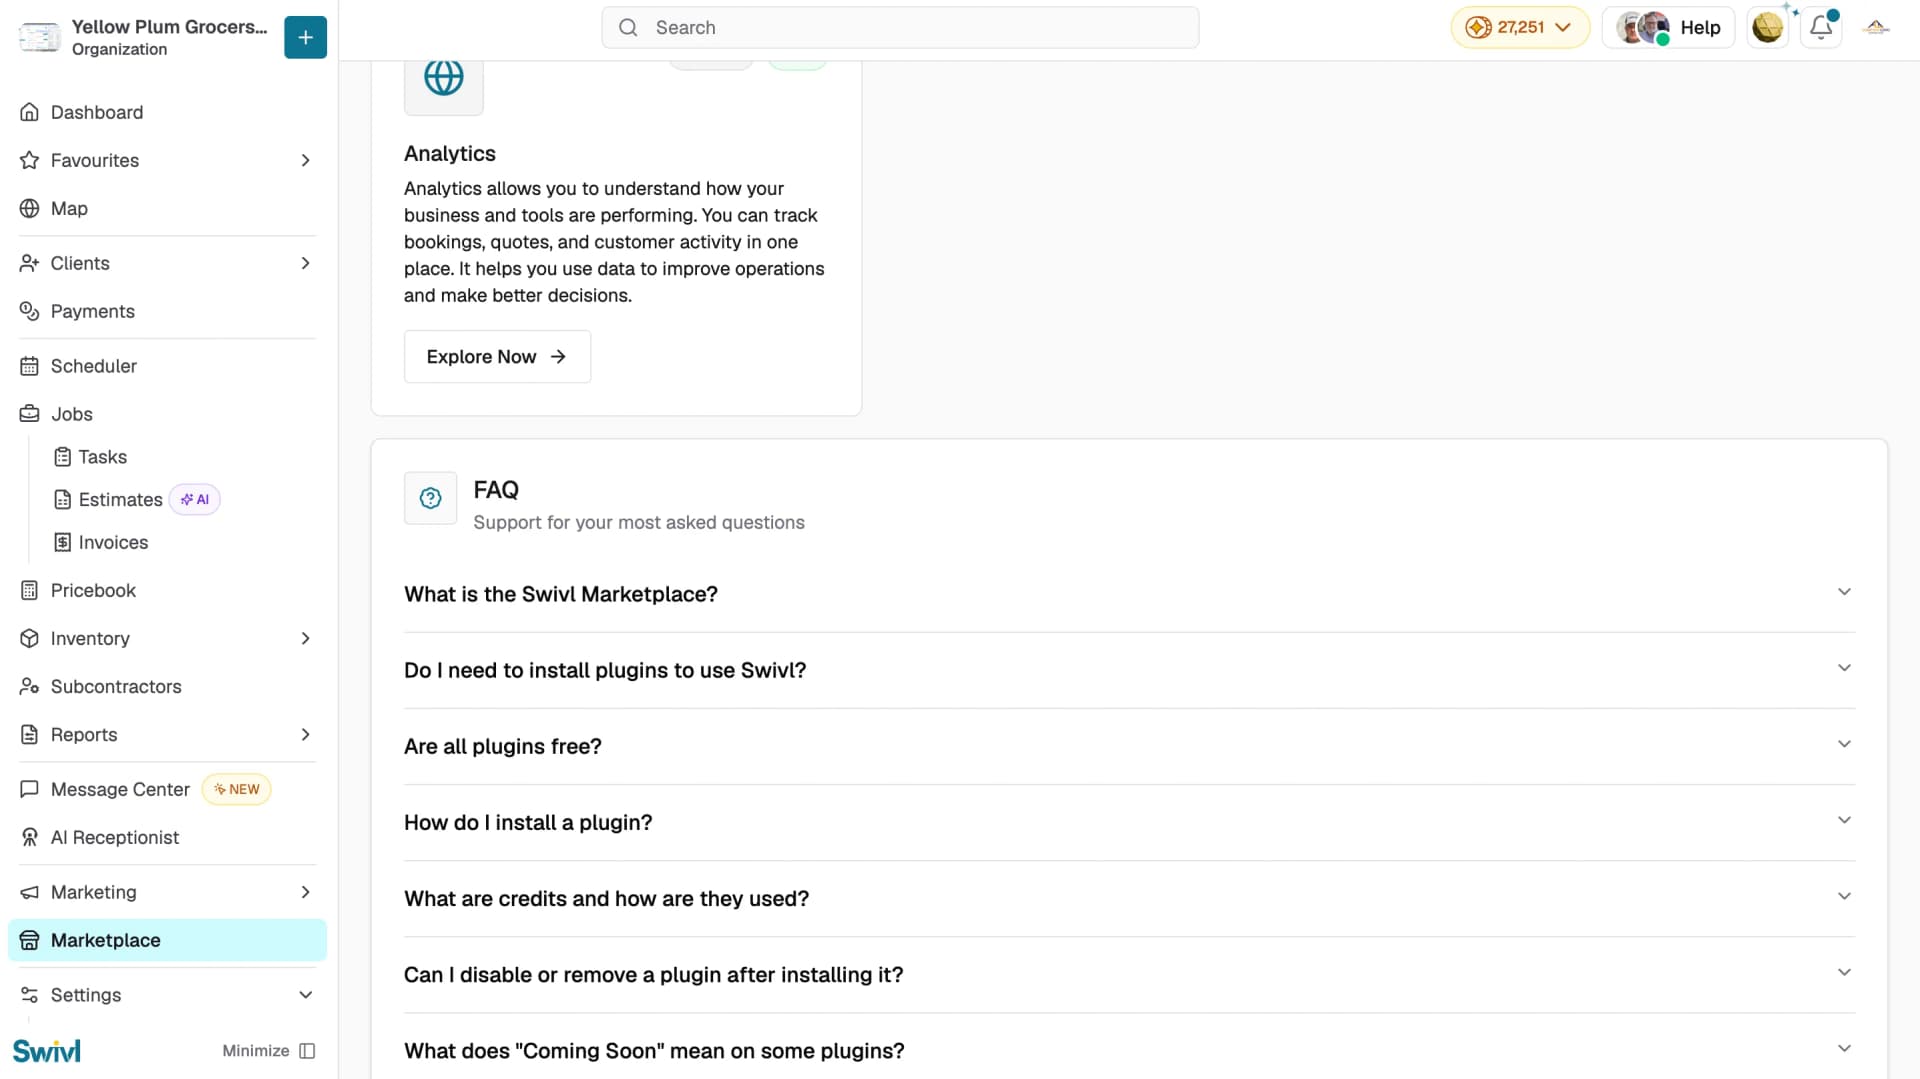This screenshot has width=1920, height=1079.
Task: Click the plus create button
Action: [305, 37]
